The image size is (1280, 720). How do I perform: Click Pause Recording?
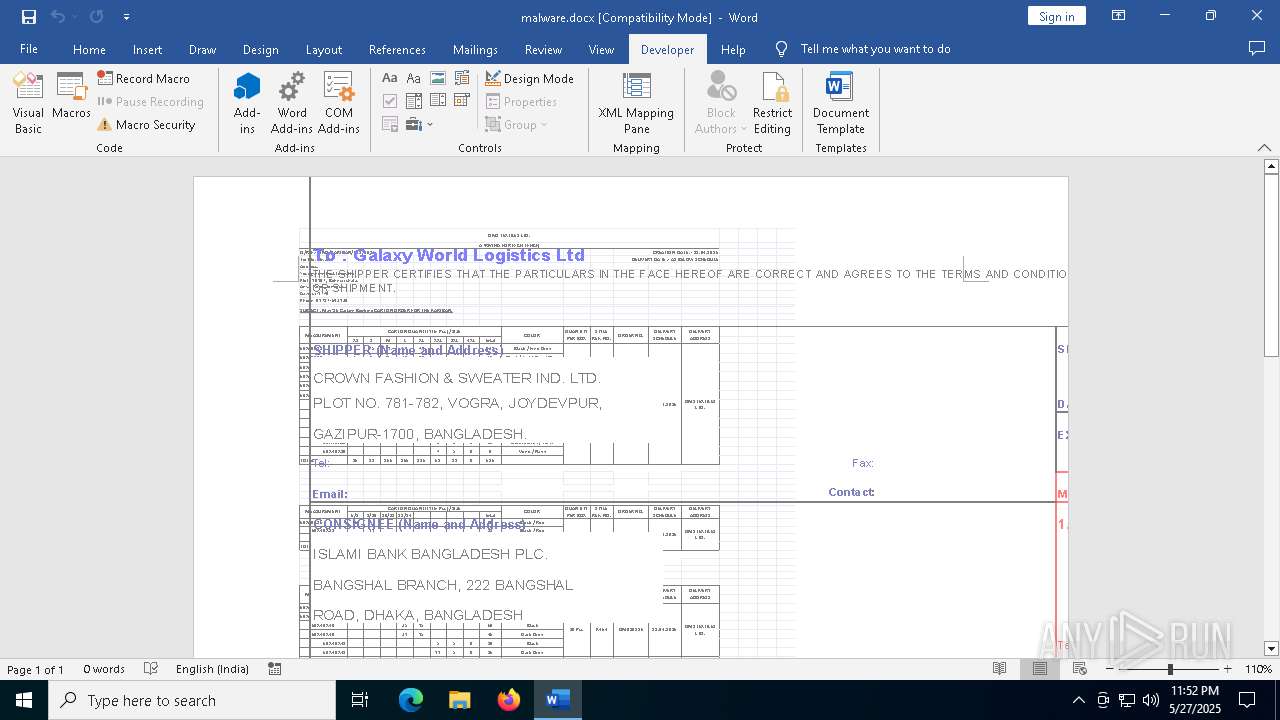[x=150, y=101]
